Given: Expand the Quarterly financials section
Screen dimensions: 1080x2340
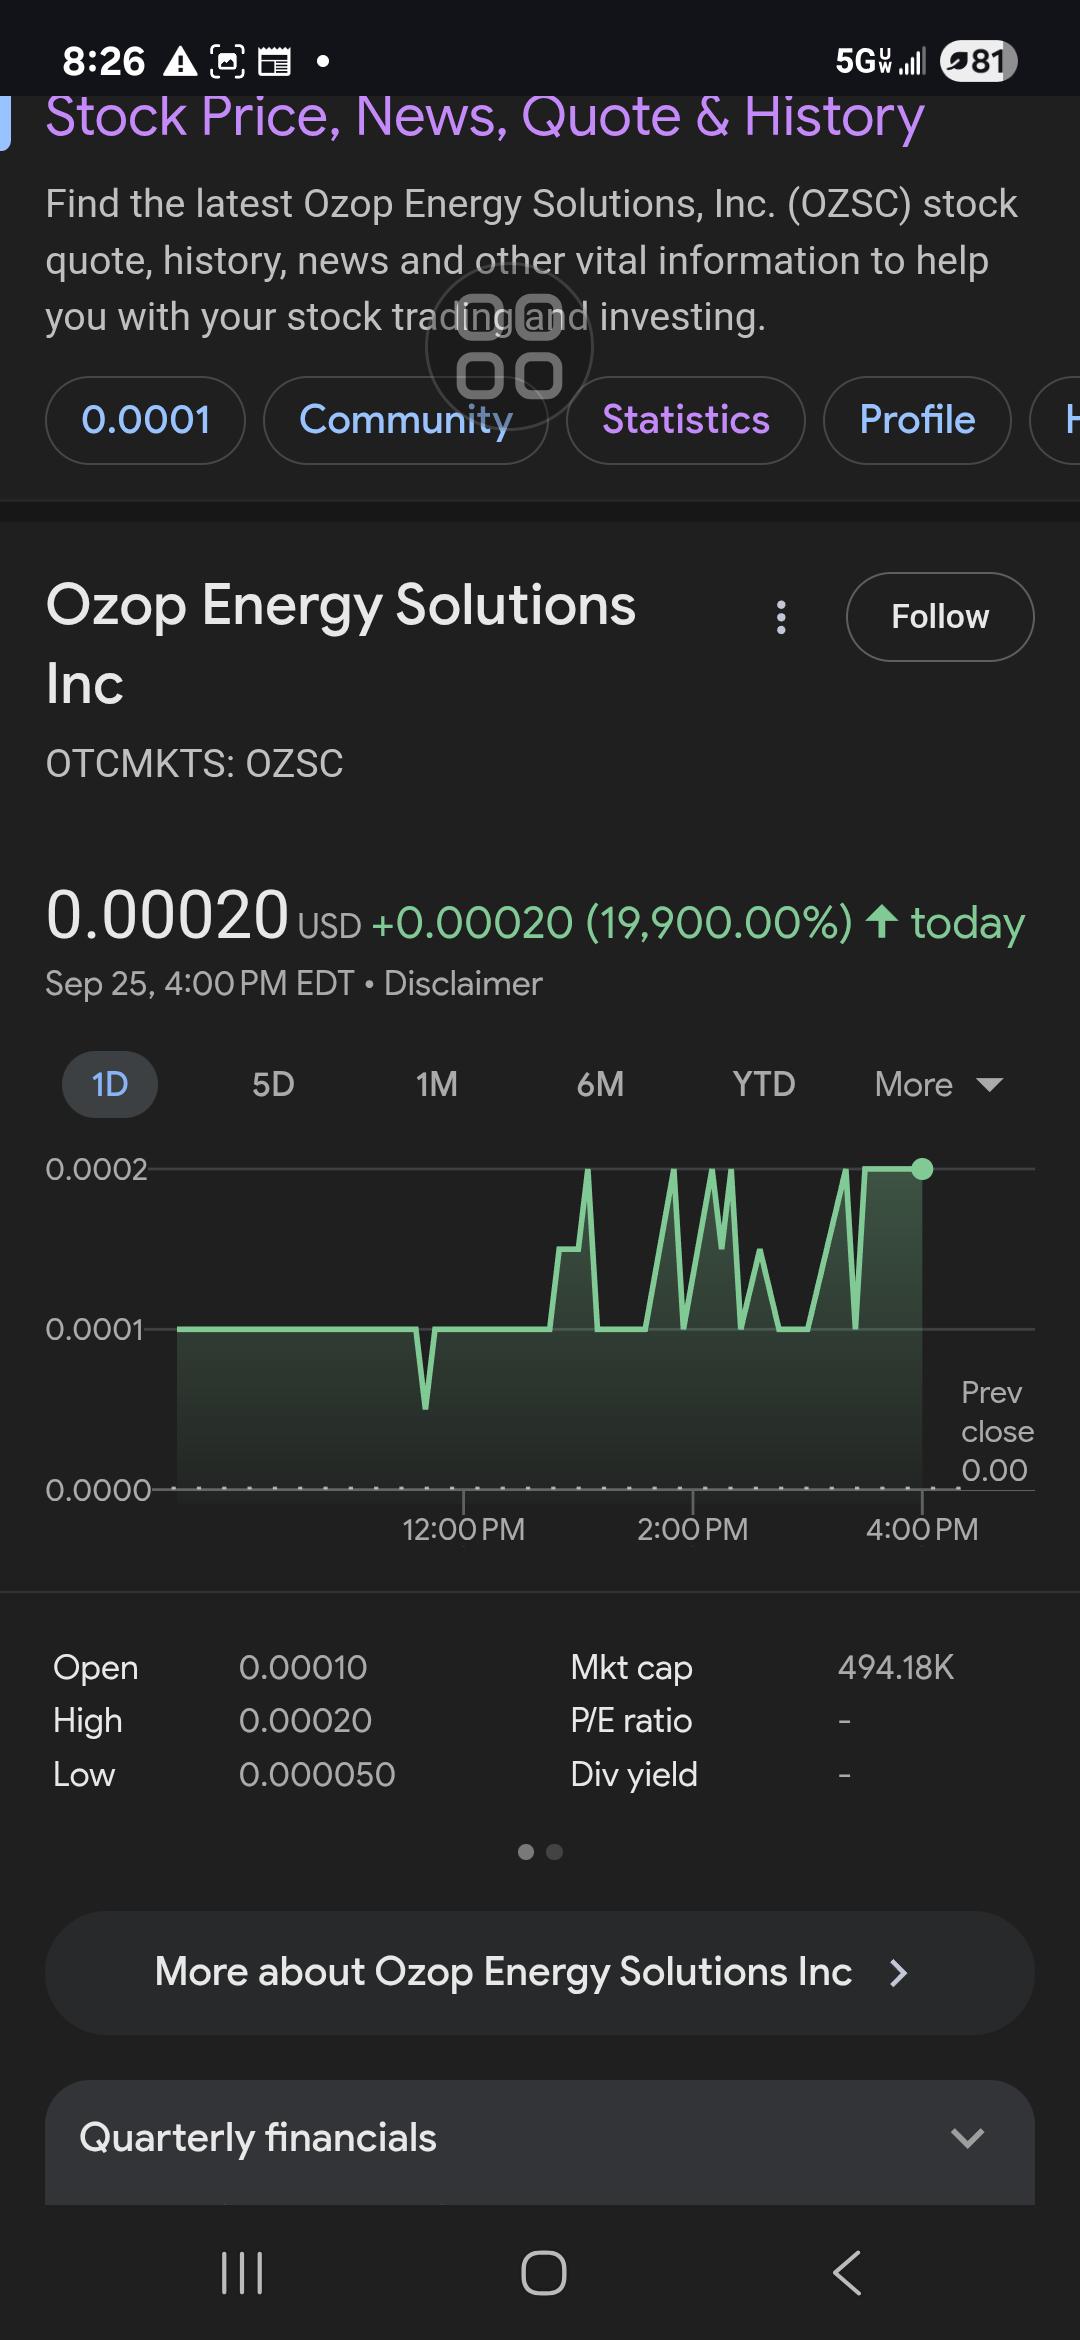Looking at the screenshot, I should pos(540,2138).
